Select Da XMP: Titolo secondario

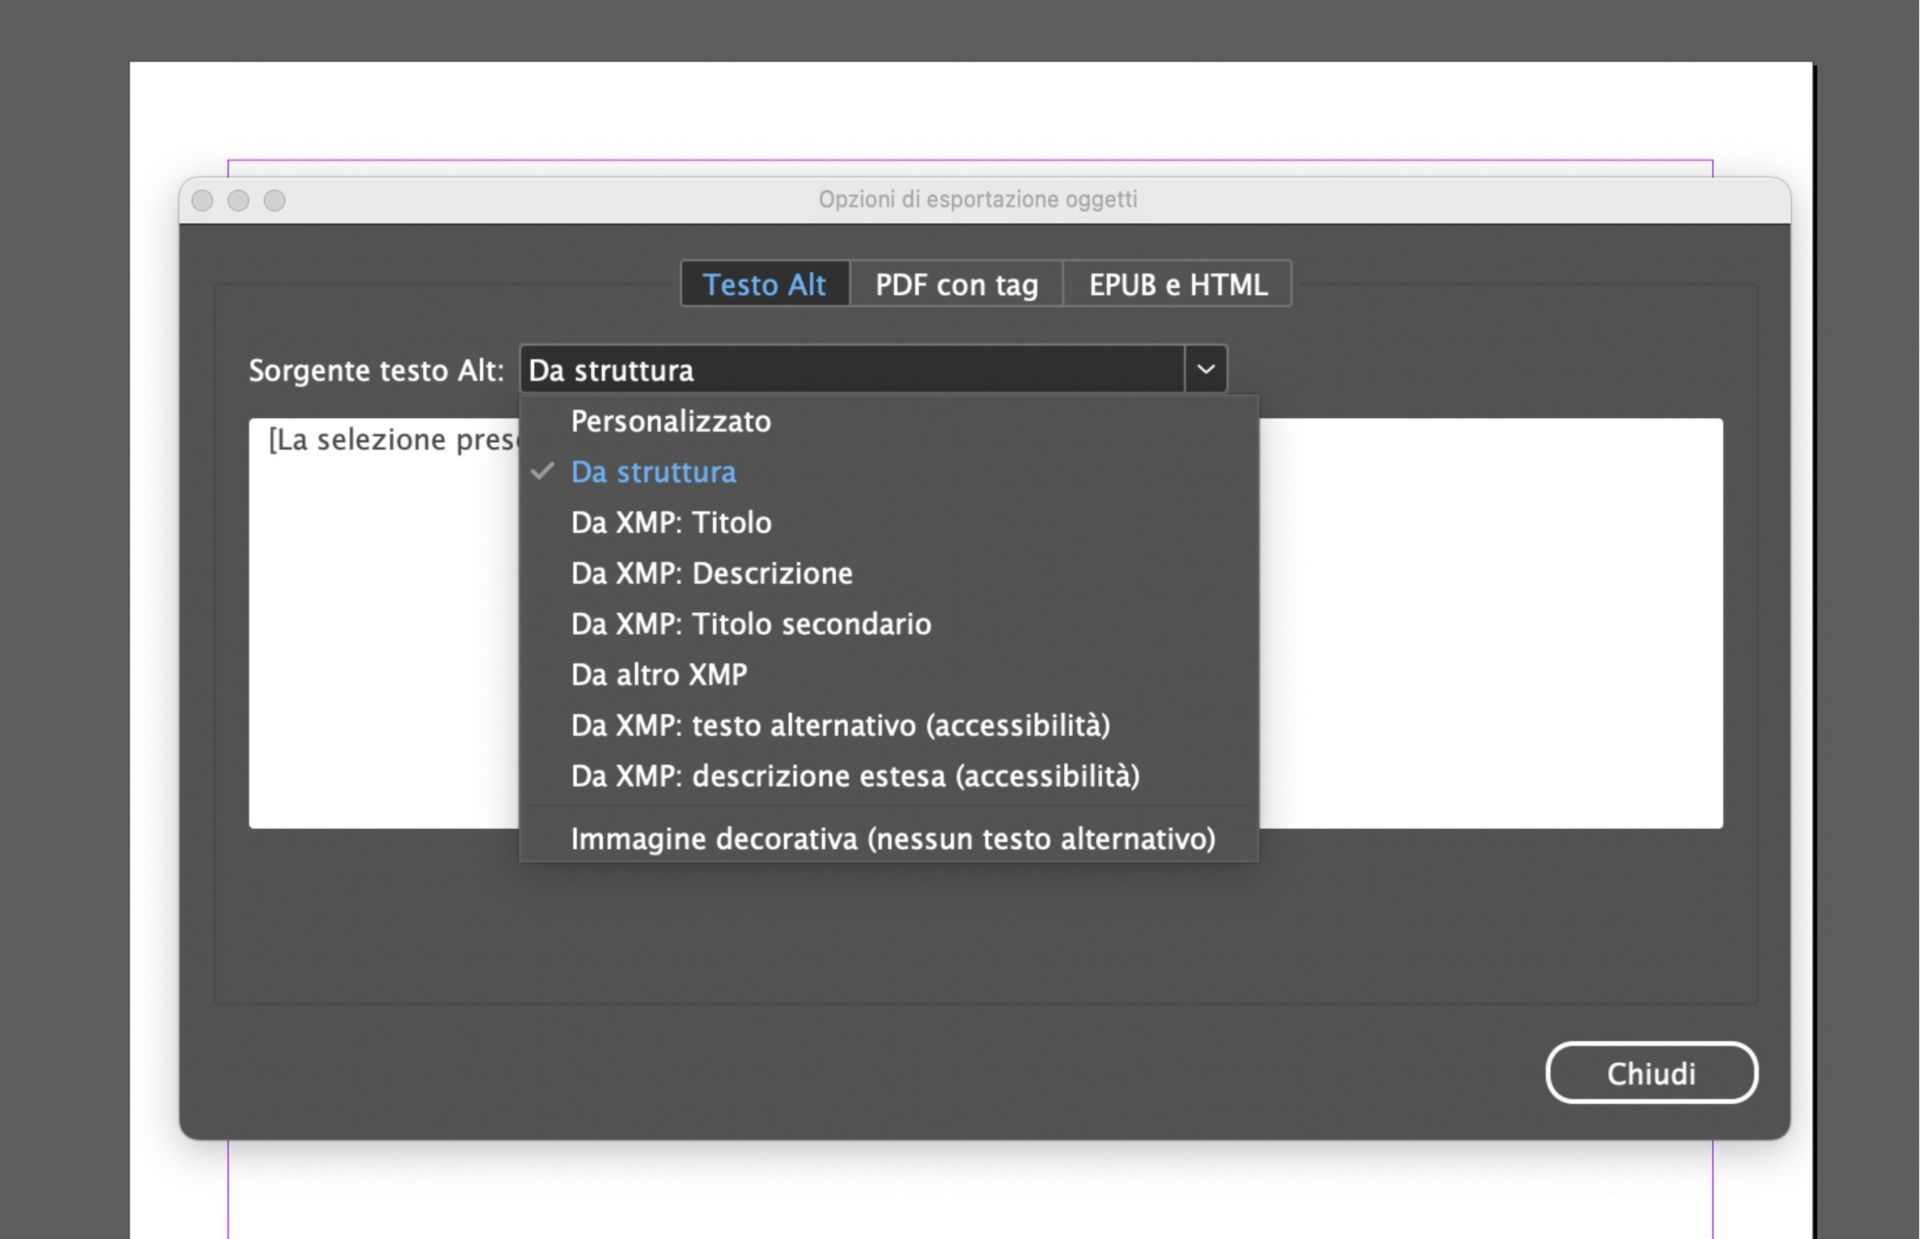pos(750,624)
